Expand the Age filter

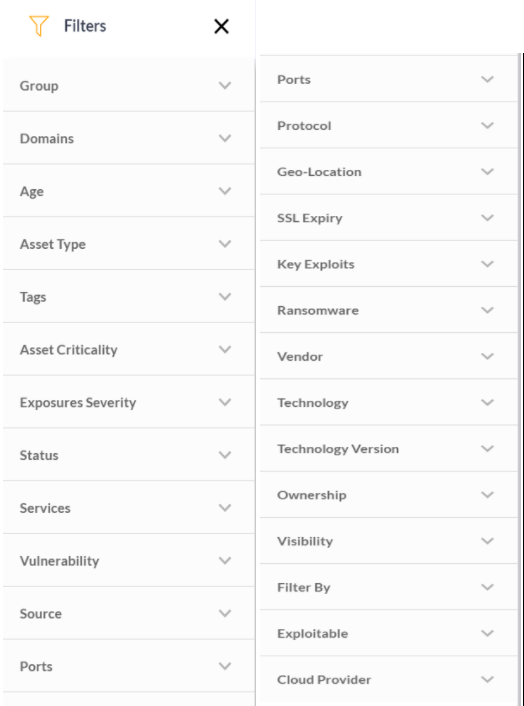pyautogui.click(x=129, y=191)
